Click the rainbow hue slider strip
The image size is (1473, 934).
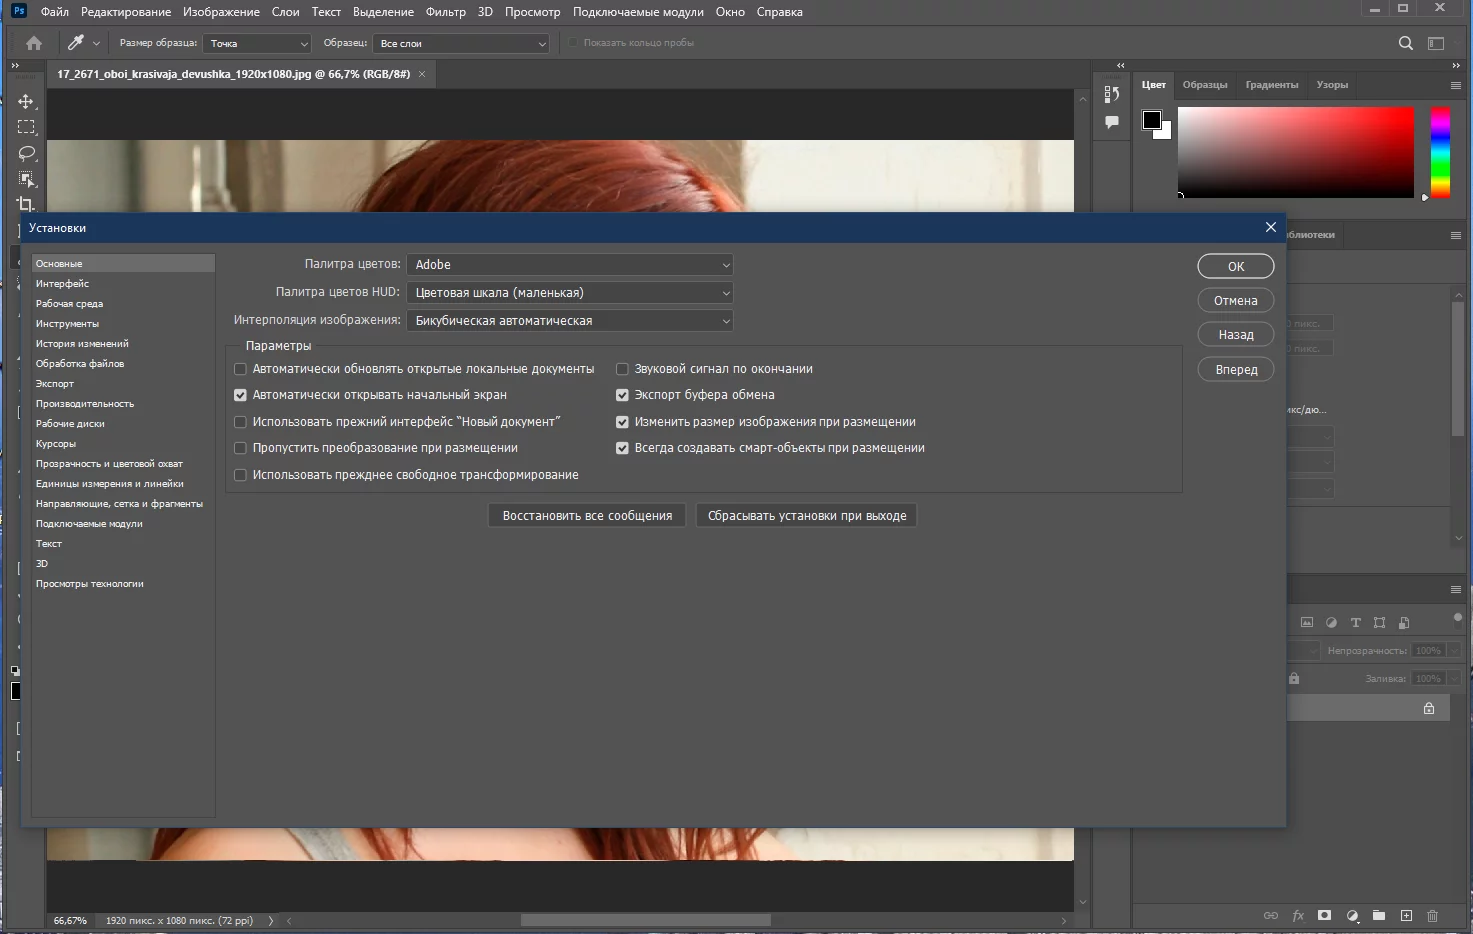(1440, 152)
